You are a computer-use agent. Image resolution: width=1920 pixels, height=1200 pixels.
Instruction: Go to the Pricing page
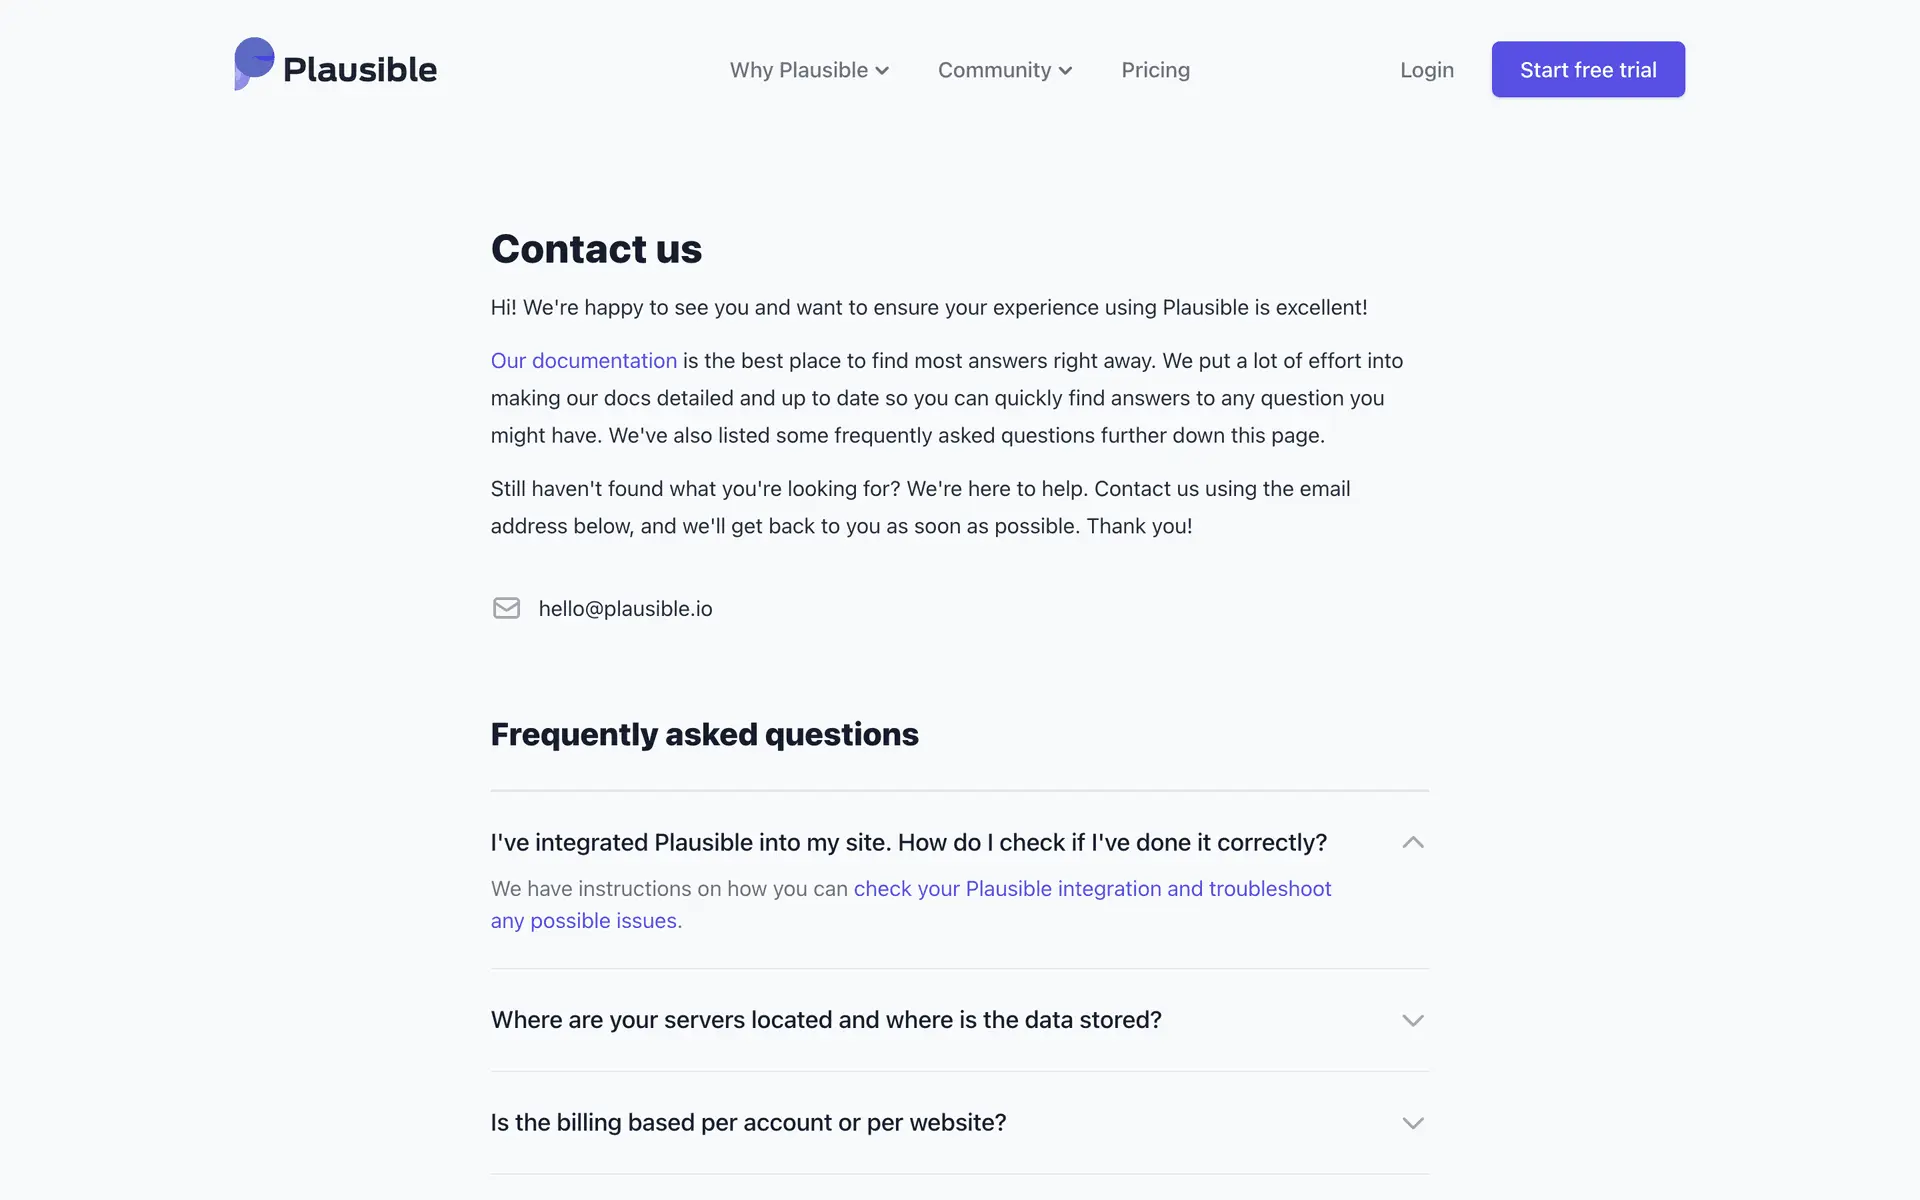click(1155, 70)
